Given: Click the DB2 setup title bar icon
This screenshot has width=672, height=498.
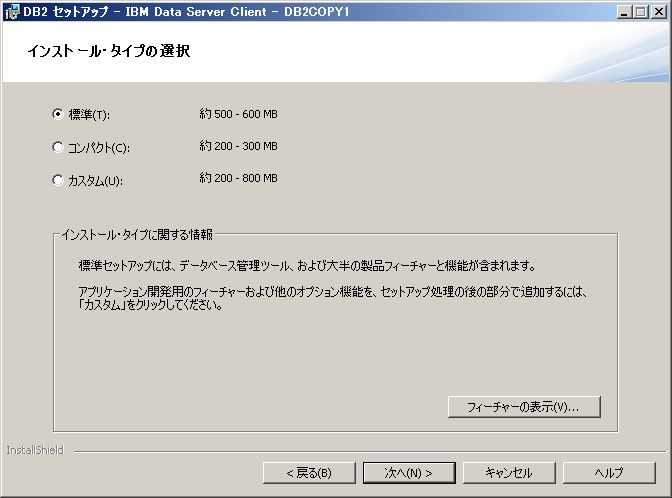Looking at the screenshot, I should 12,12.
